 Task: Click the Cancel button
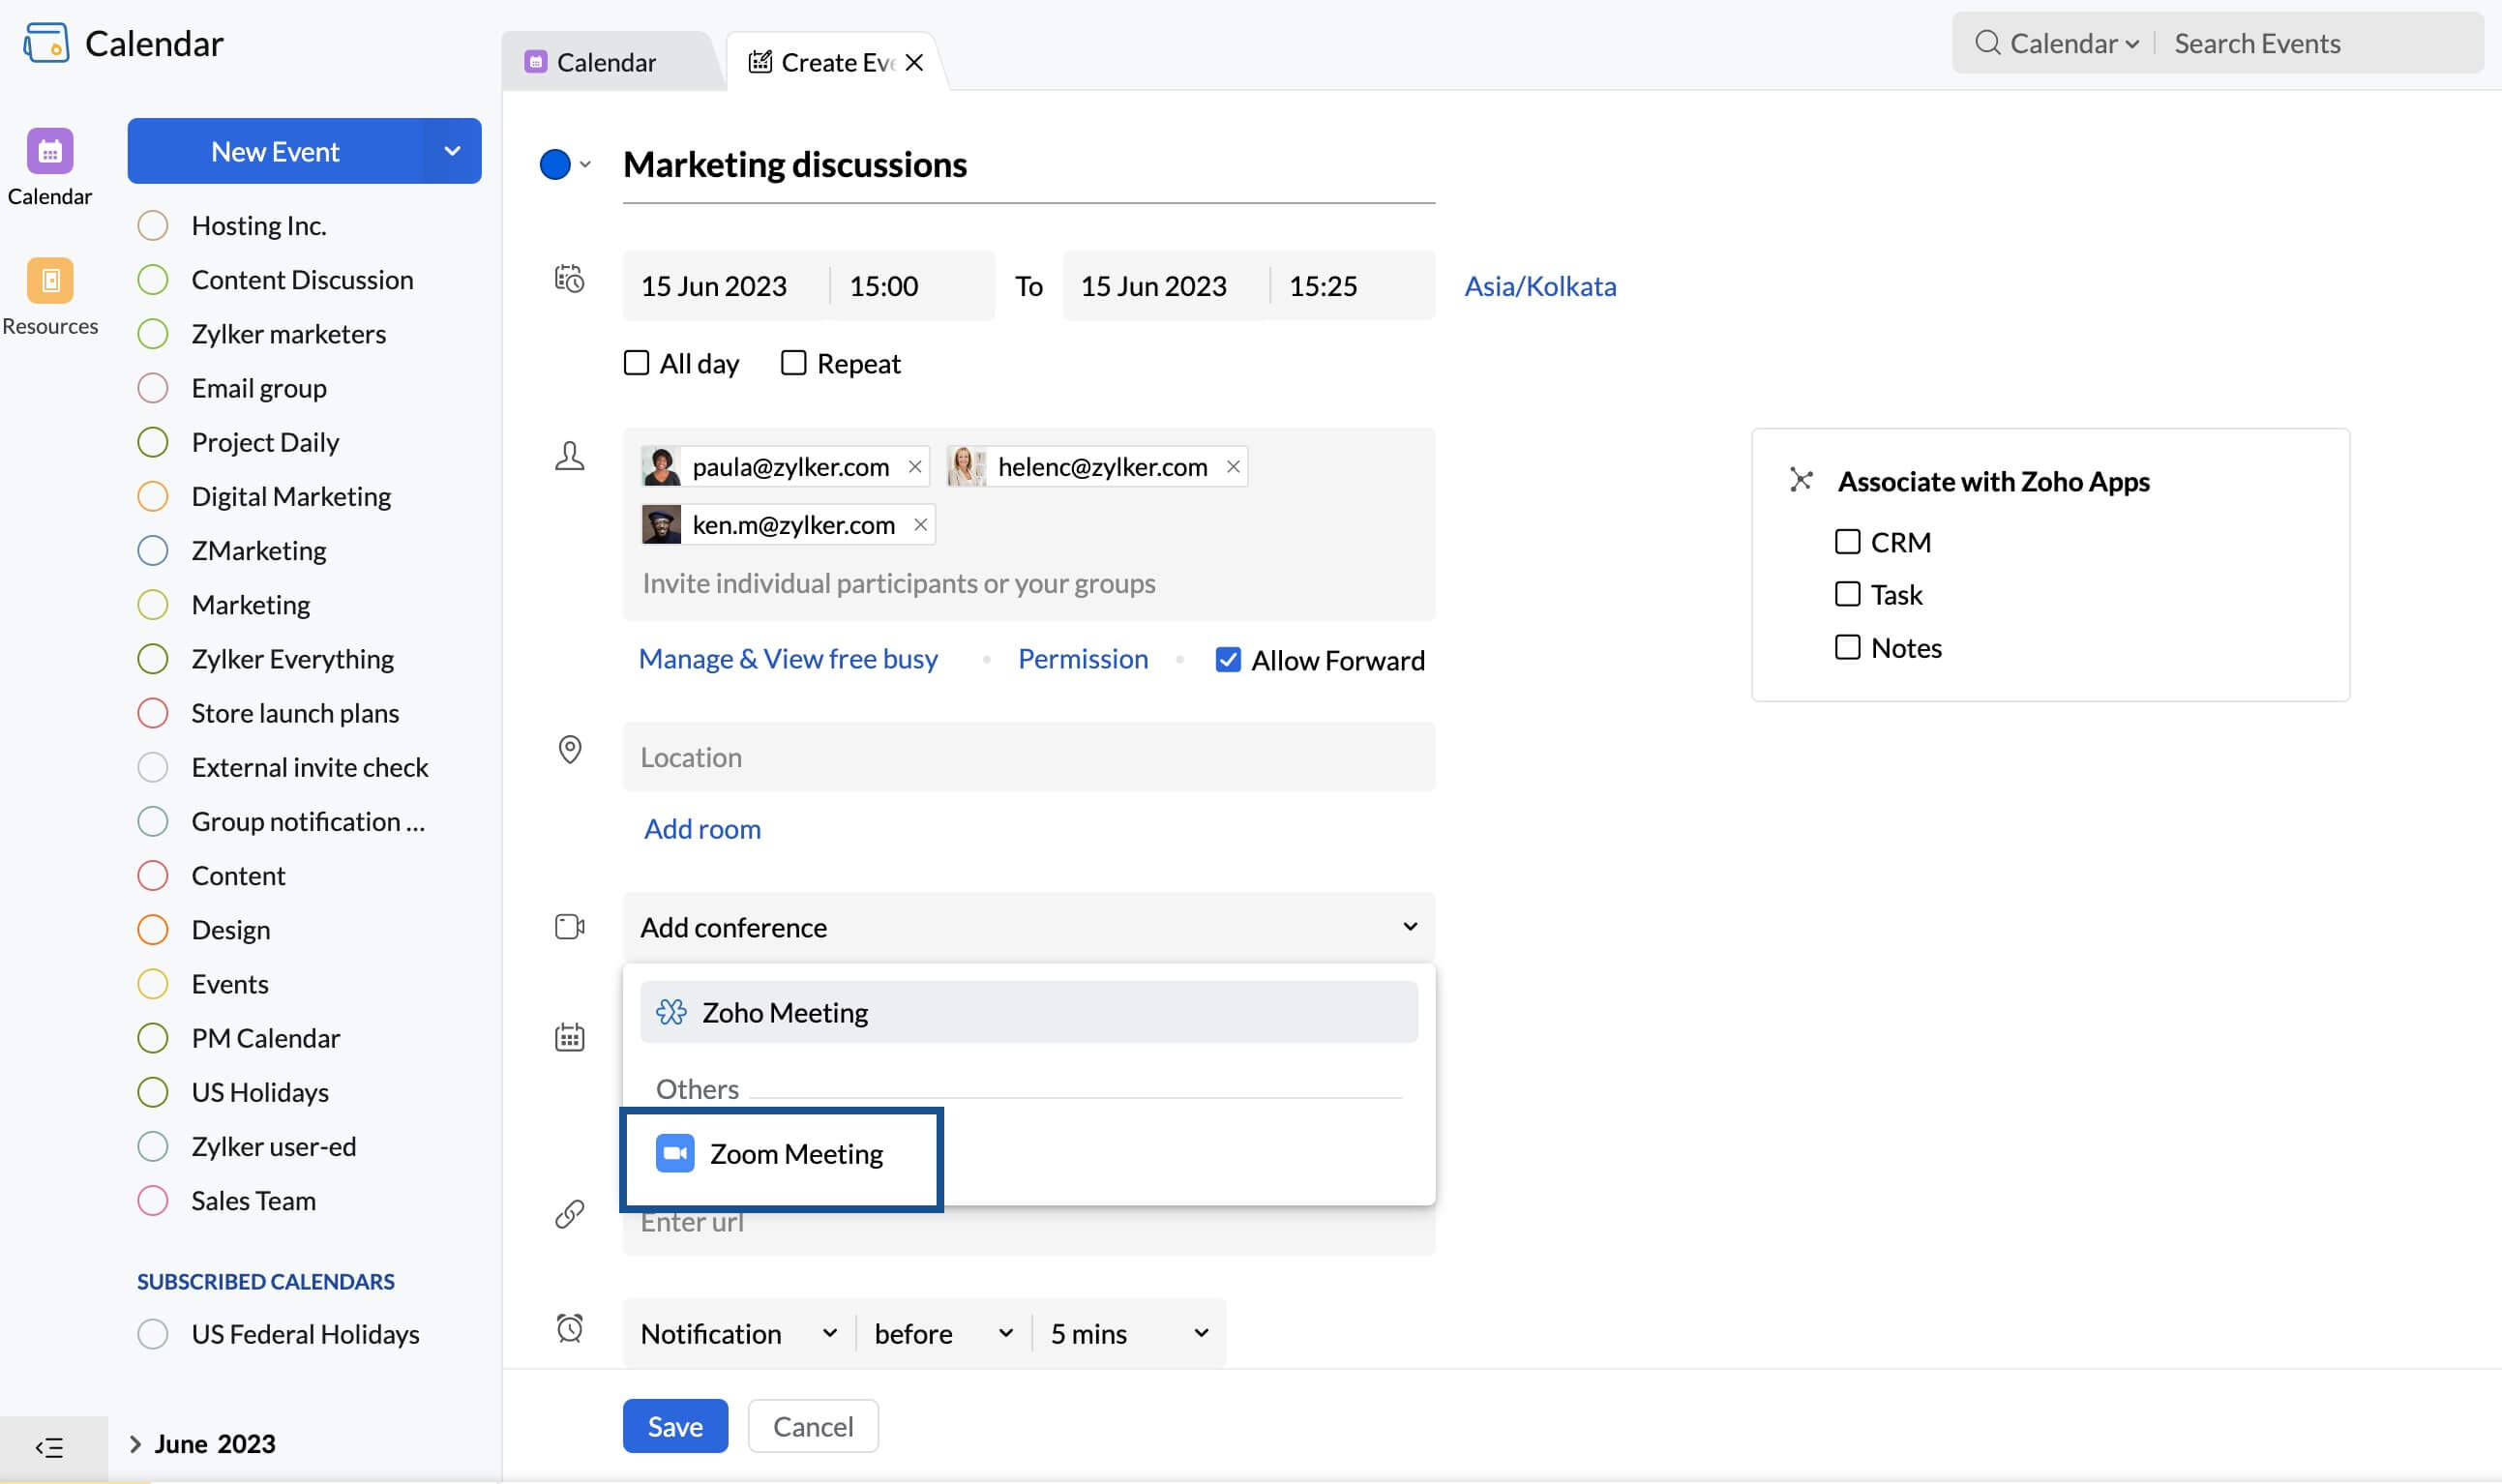point(813,1426)
